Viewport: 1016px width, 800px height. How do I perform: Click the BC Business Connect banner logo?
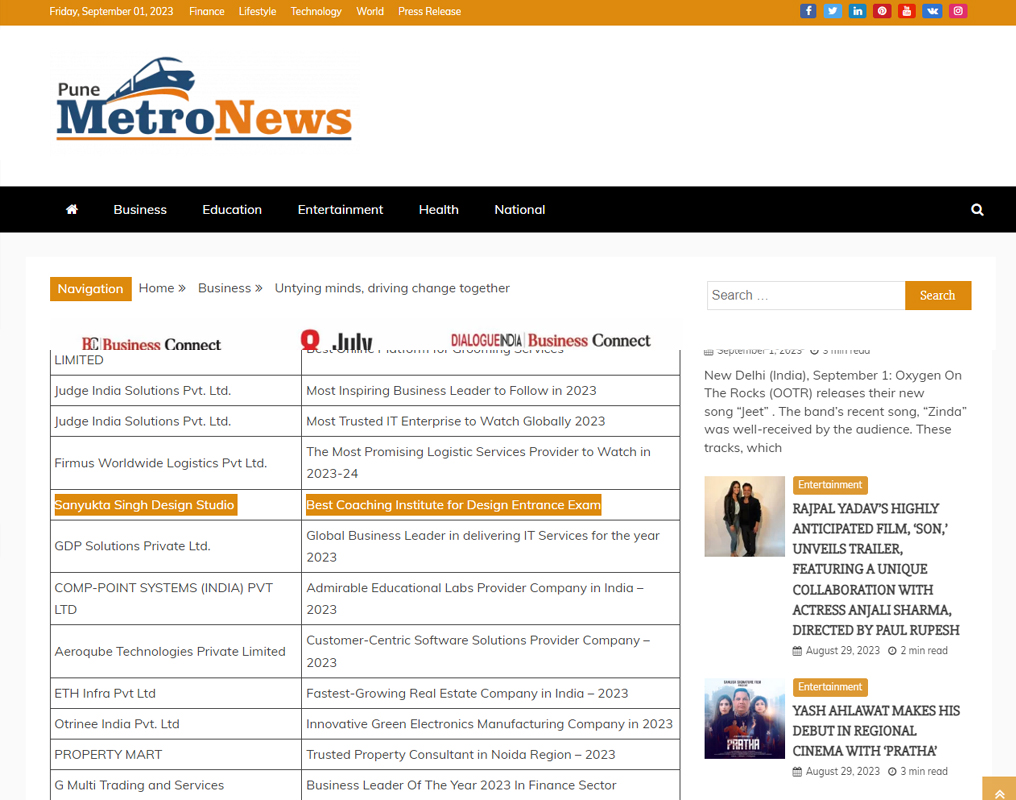[x=151, y=344]
